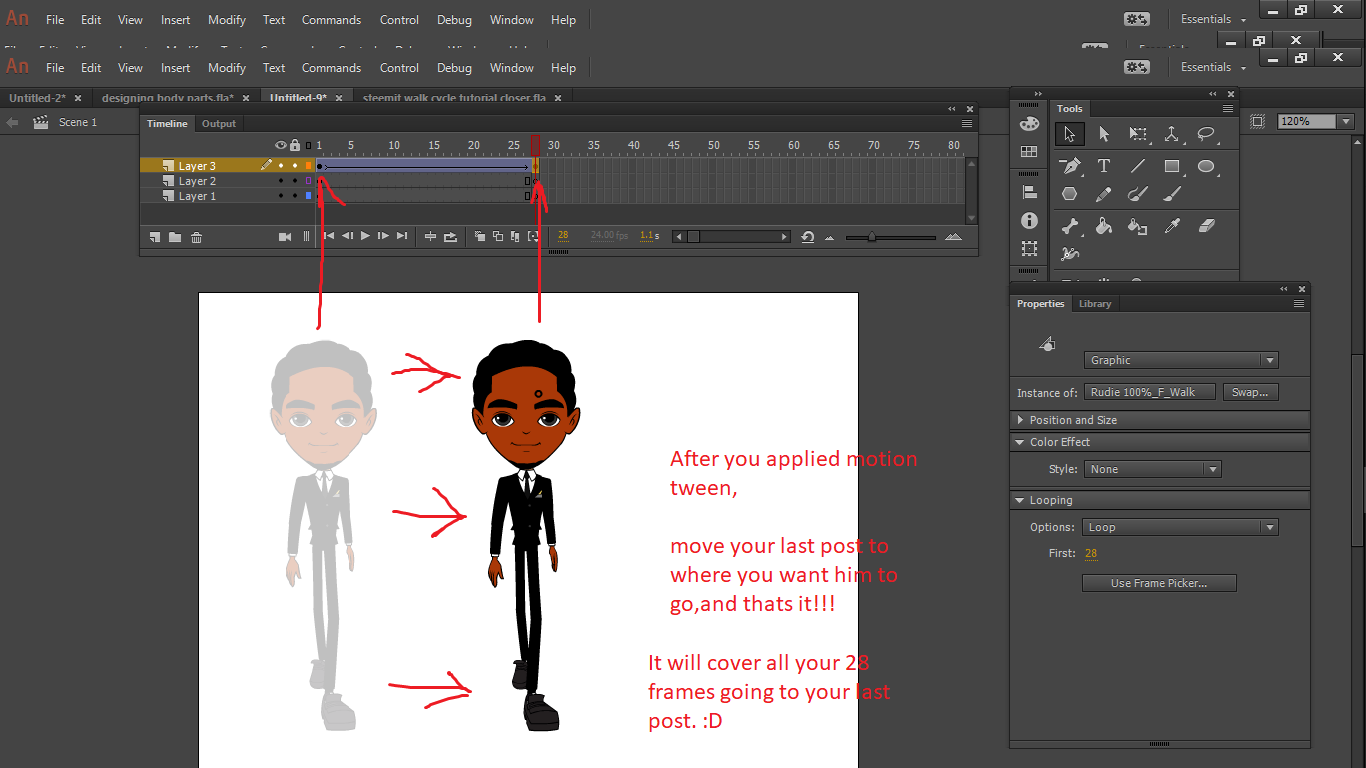The image size is (1366, 768).
Task: Select the 3D Rotation tool
Action: pos(1172,134)
